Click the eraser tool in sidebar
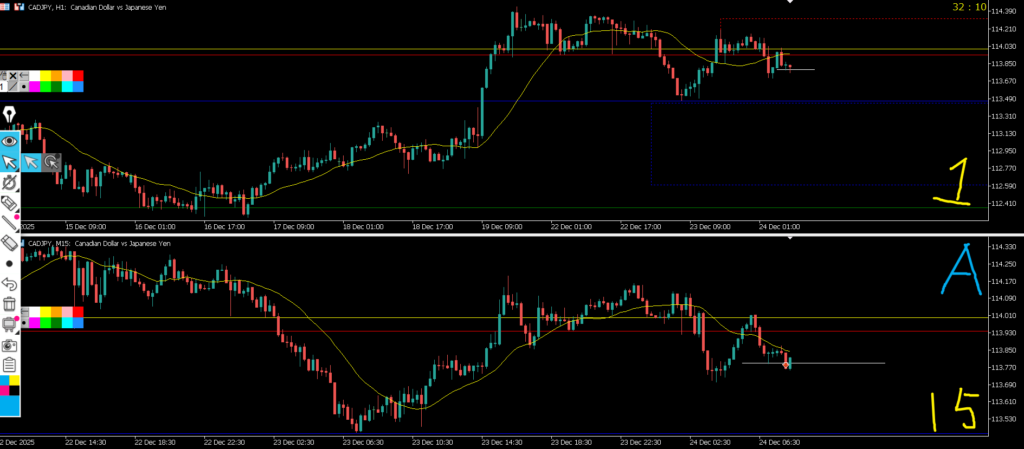 [10, 242]
